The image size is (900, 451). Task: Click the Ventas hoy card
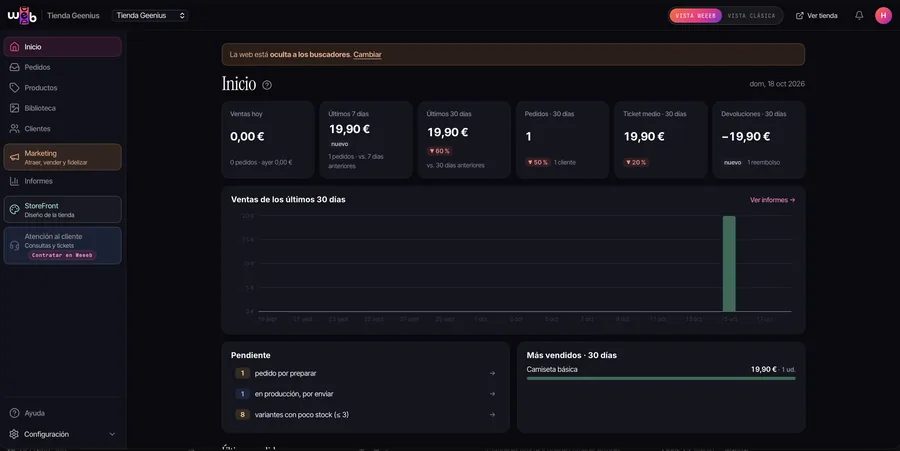point(267,140)
